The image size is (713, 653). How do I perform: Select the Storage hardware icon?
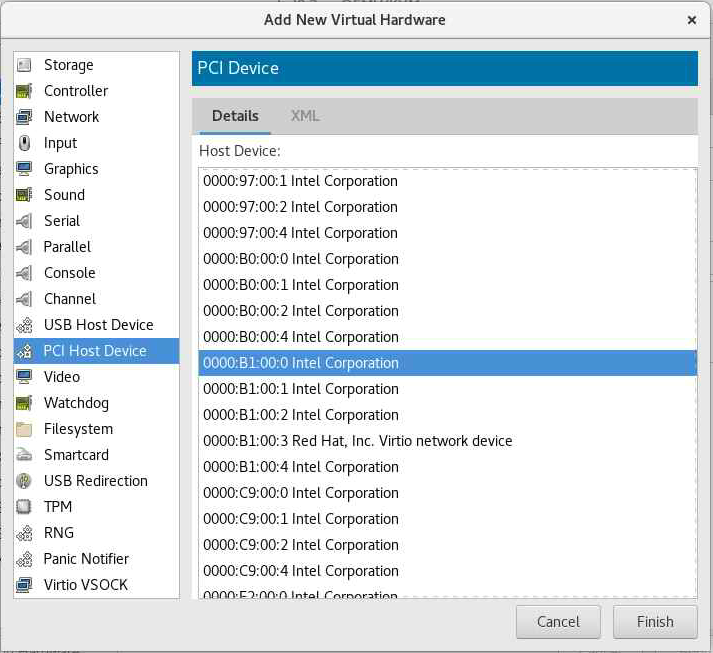click(x=25, y=65)
